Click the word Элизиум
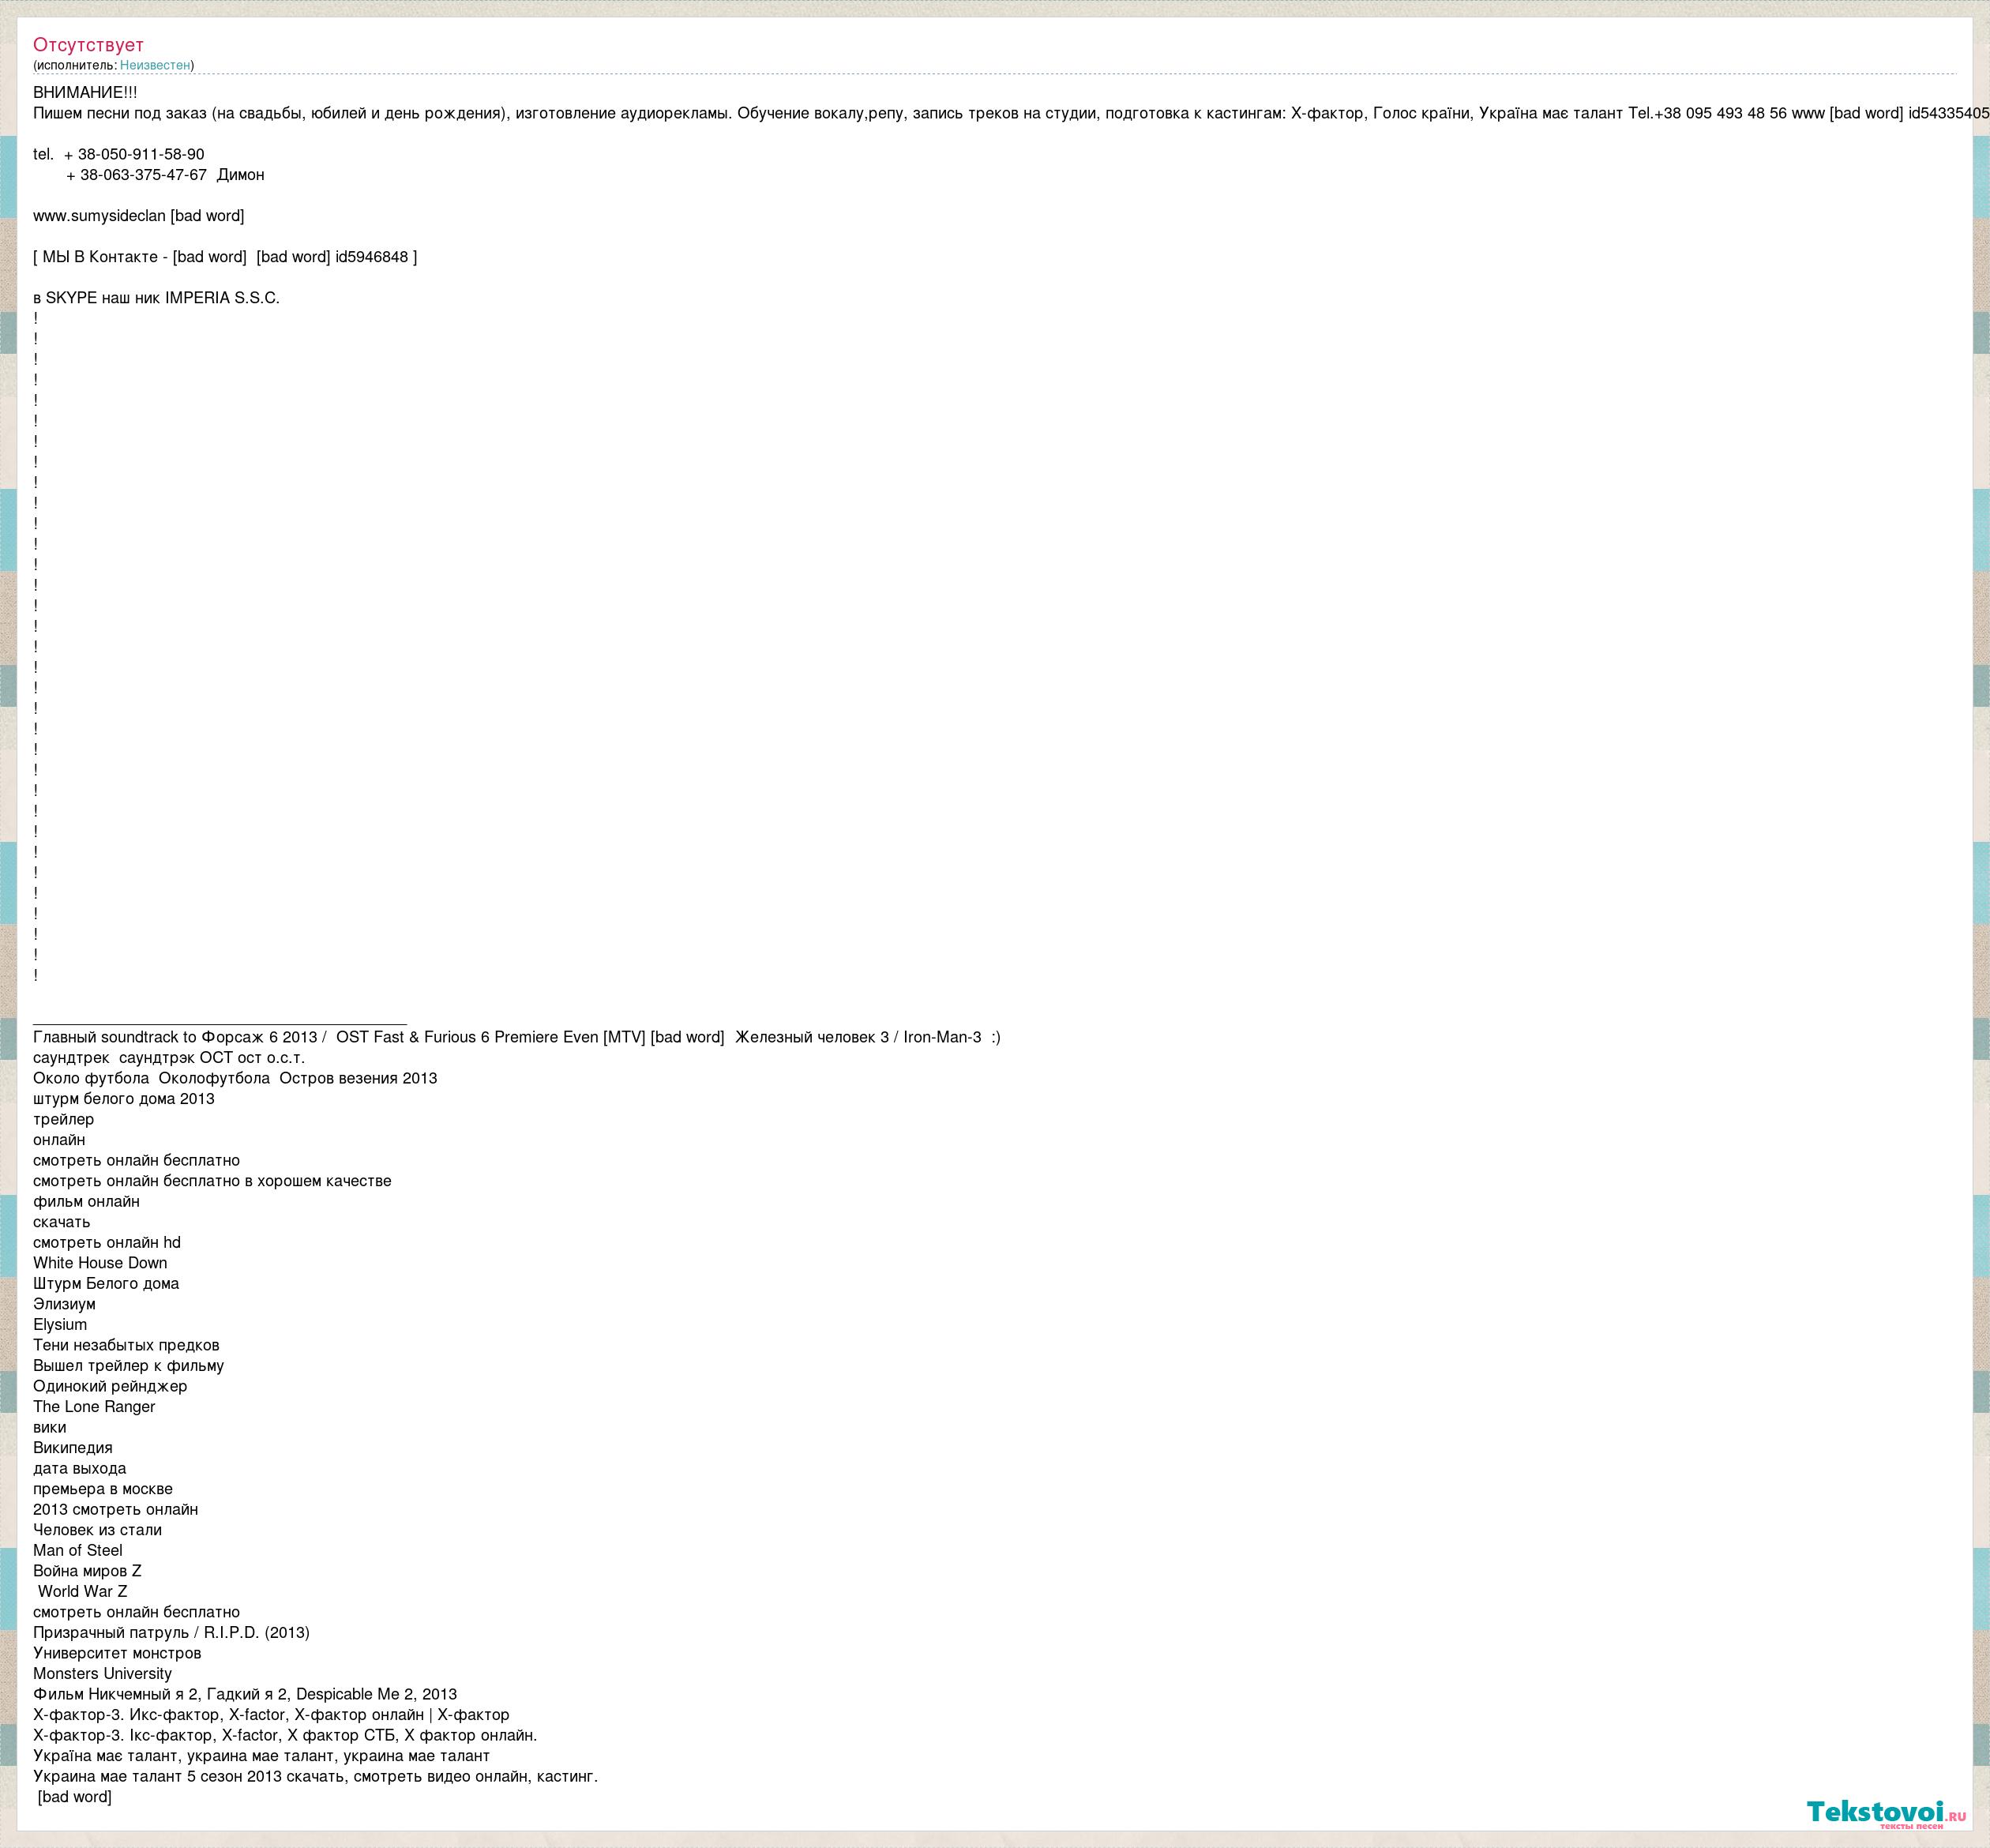Image resolution: width=1990 pixels, height=1848 pixels. pos(64,1304)
